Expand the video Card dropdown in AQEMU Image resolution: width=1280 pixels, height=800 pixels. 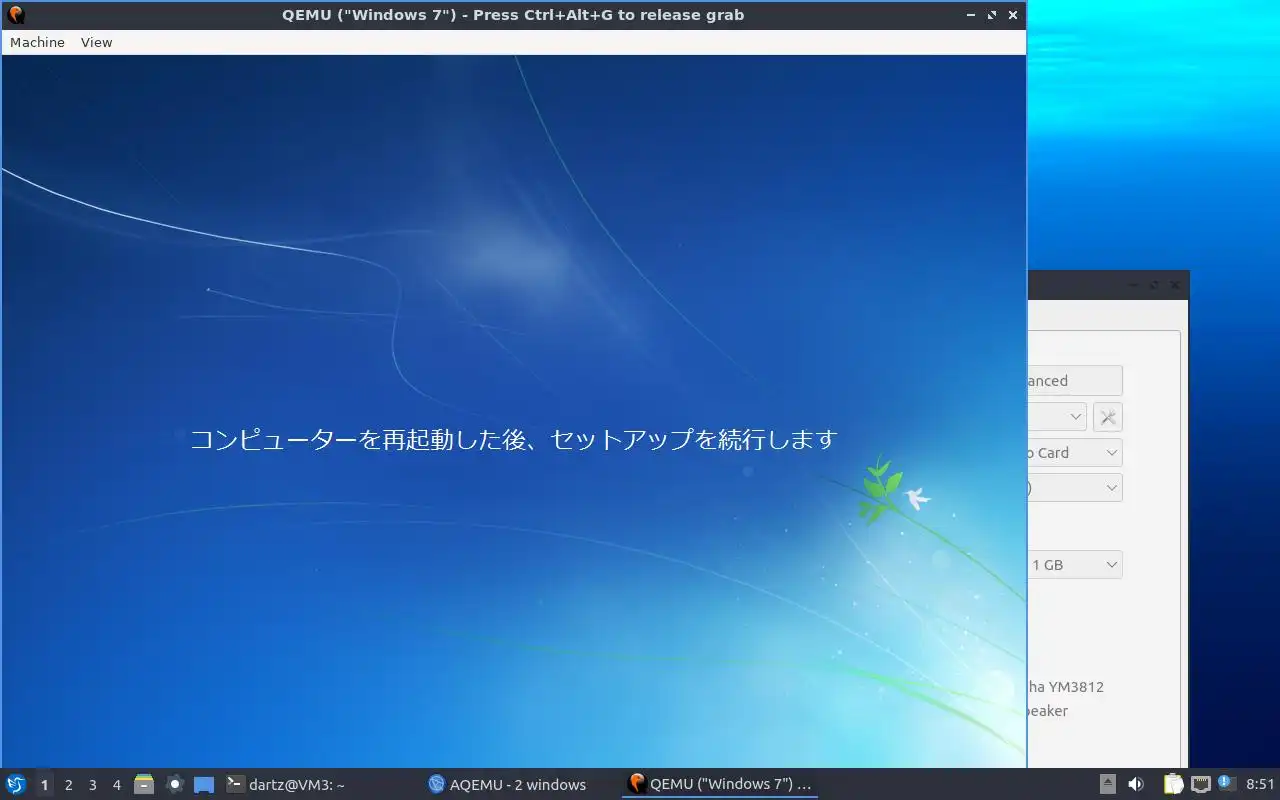1075,453
